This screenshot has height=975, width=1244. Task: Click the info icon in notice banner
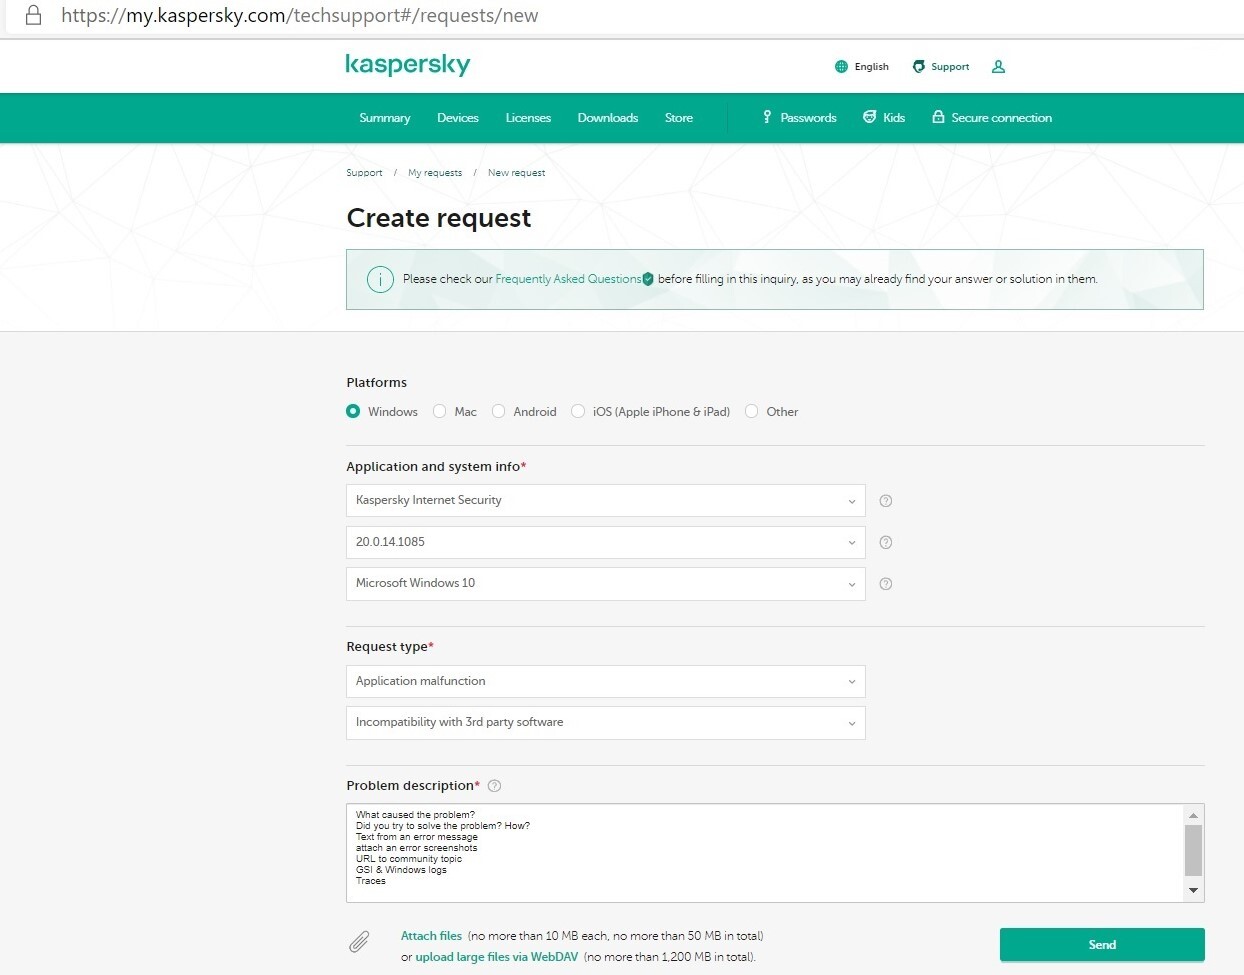(380, 280)
